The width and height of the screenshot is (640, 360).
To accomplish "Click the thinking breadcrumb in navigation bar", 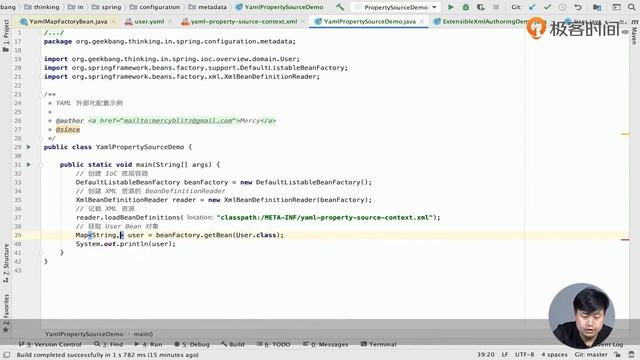I will pos(42,7).
